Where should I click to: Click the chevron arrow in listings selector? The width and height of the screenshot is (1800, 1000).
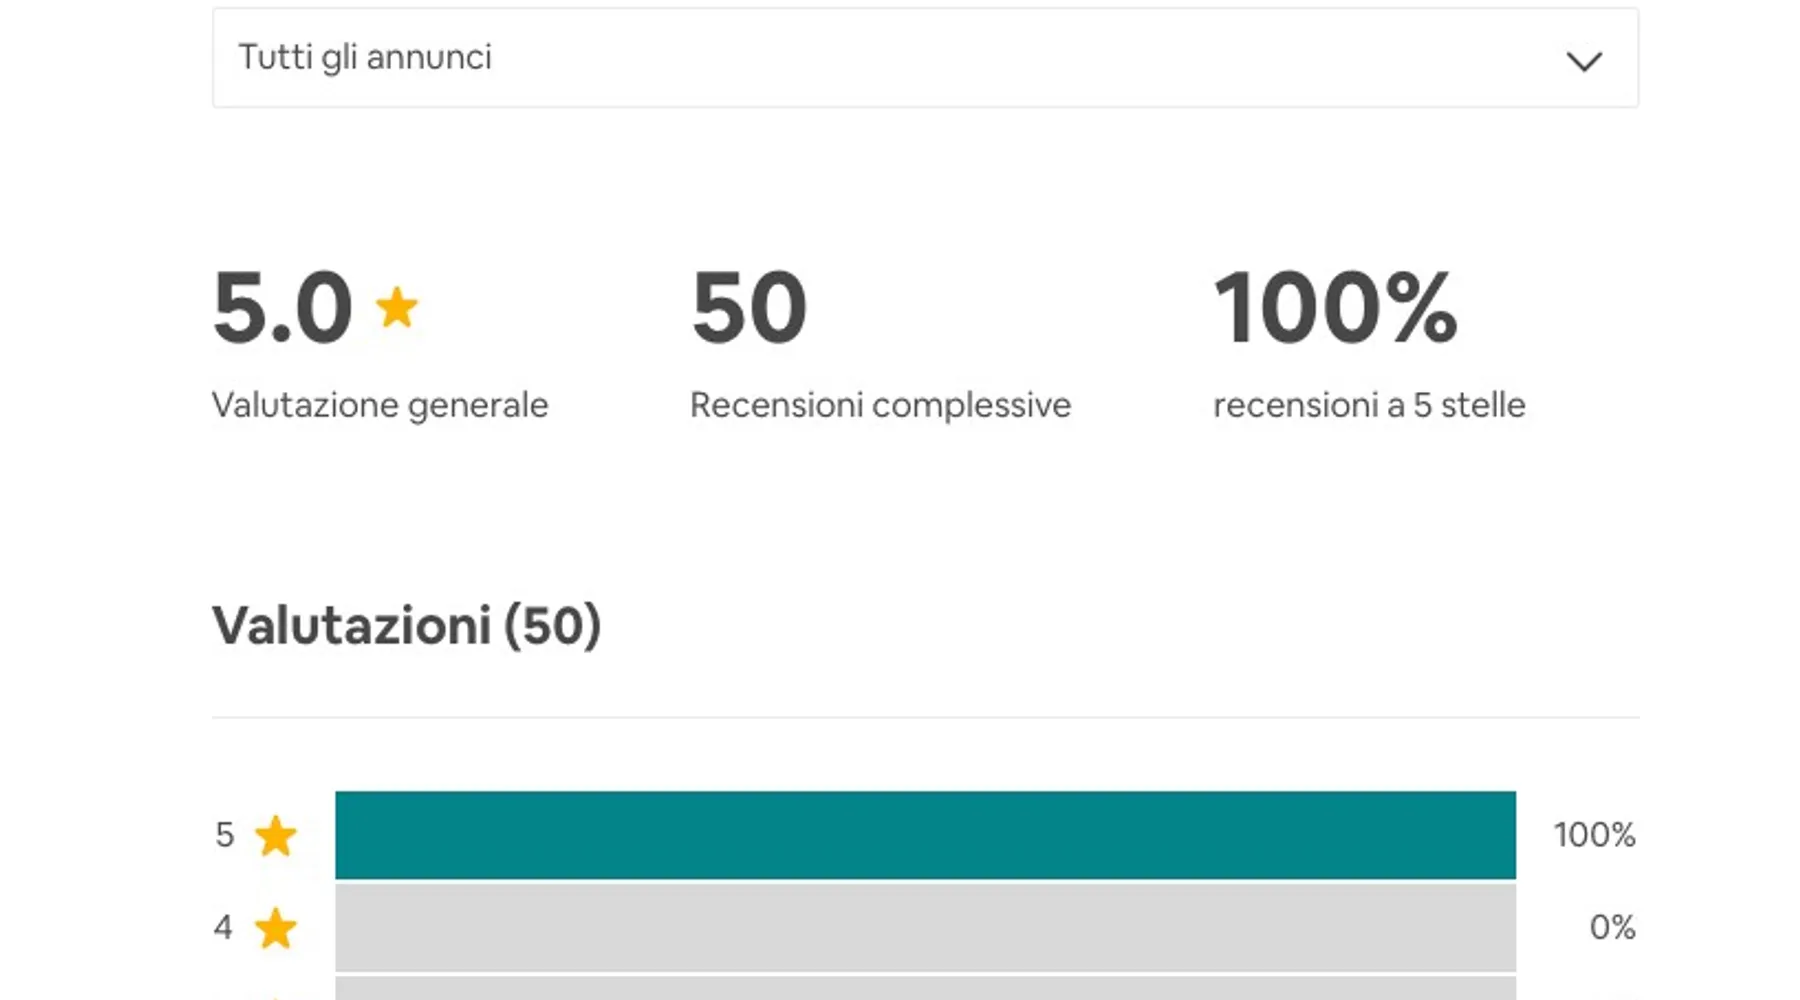coord(1584,61)
